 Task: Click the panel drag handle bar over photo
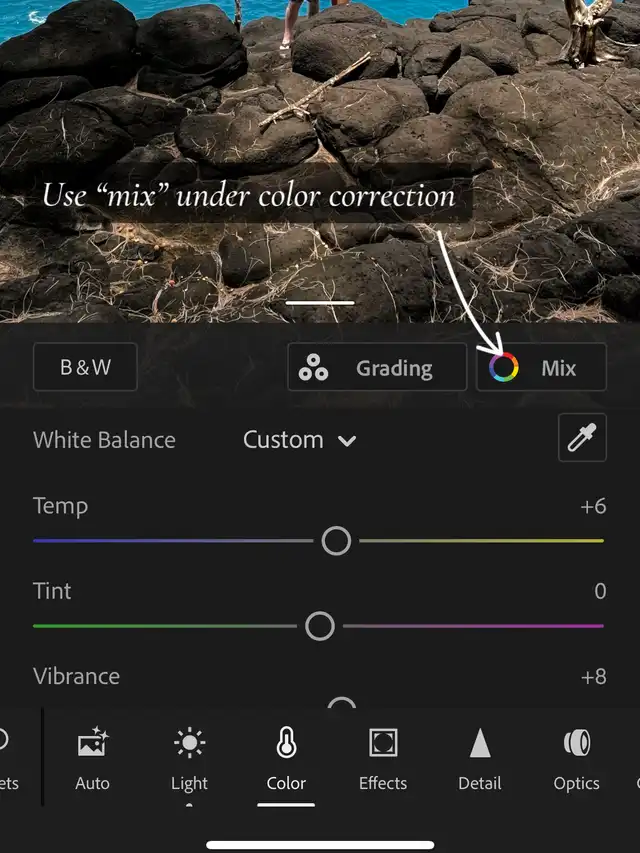pos(320,302)
